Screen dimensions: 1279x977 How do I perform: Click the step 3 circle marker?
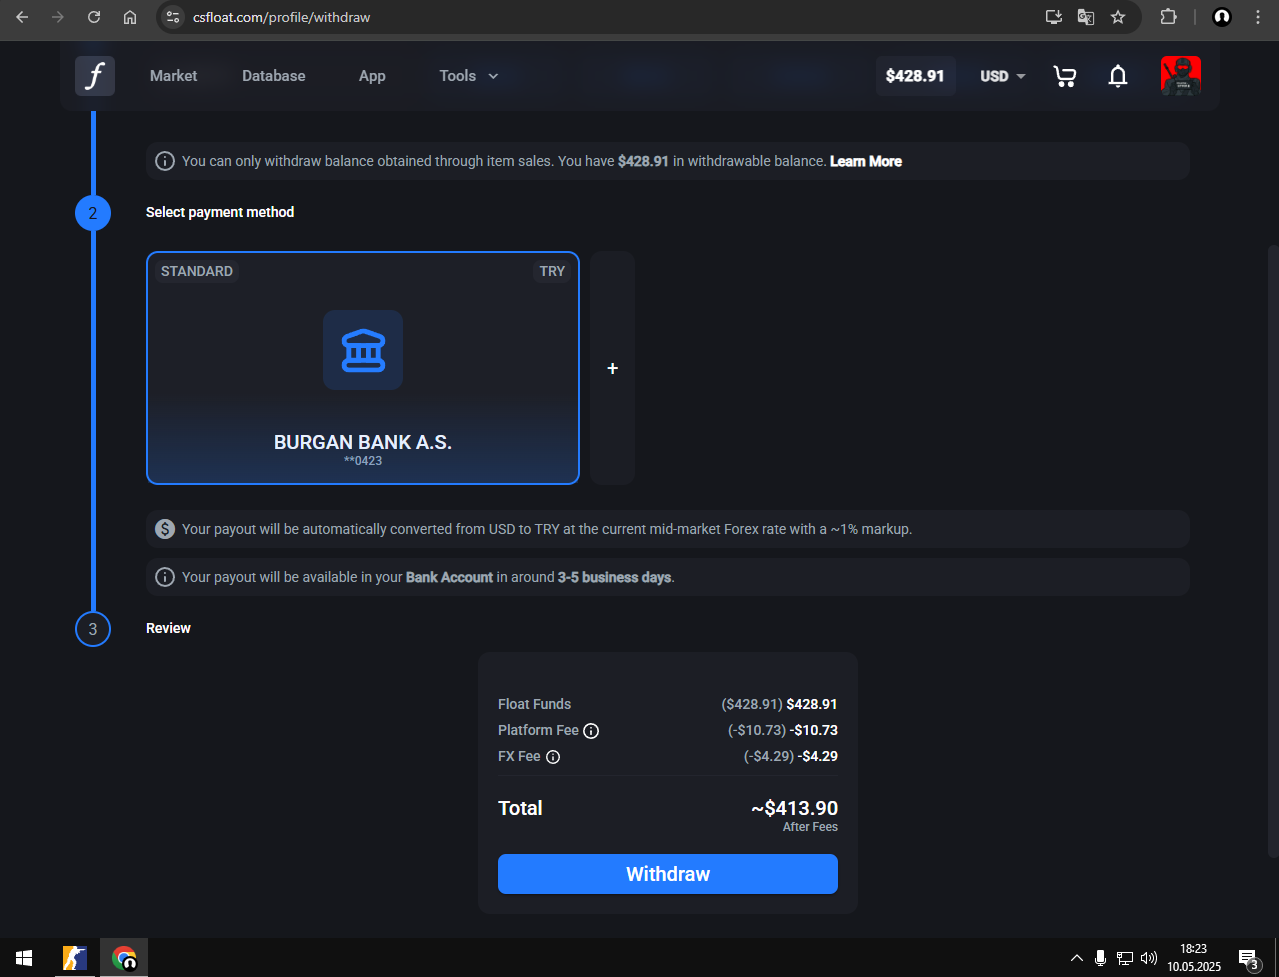[x=93, y=629]
